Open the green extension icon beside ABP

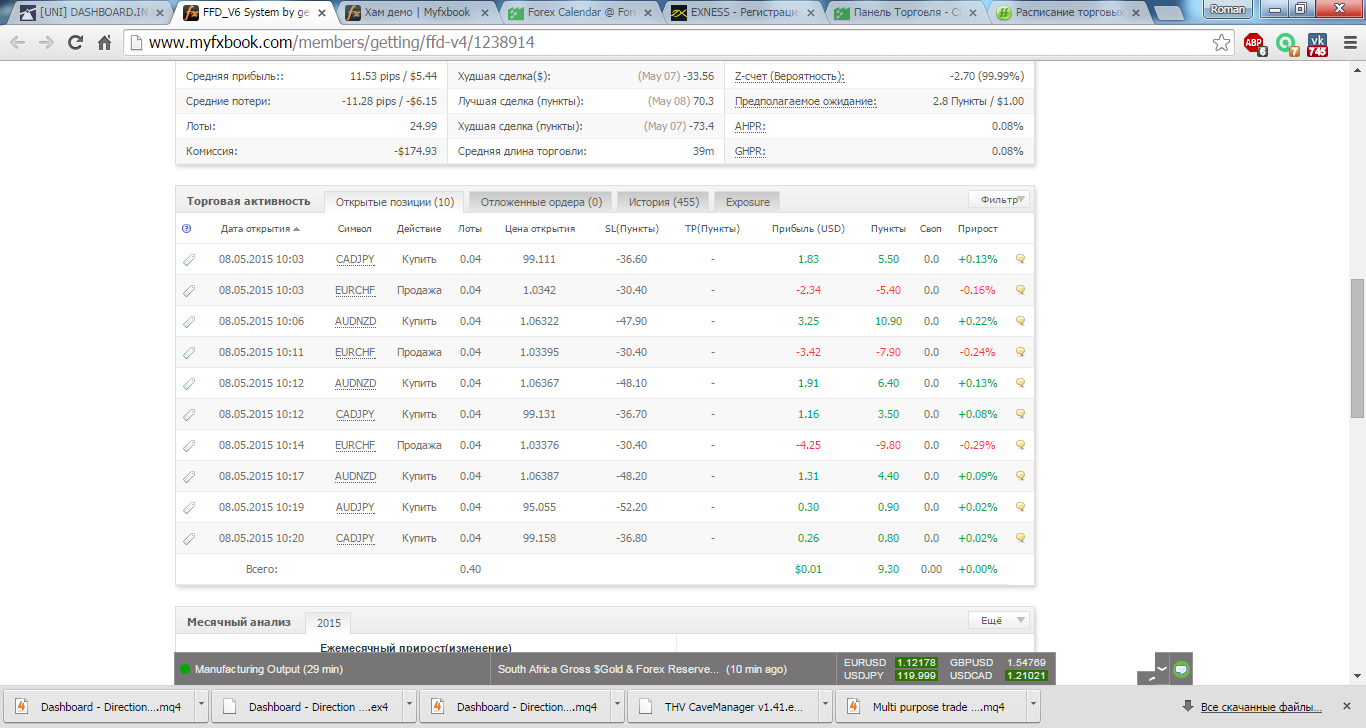(x=1286, y=43)
